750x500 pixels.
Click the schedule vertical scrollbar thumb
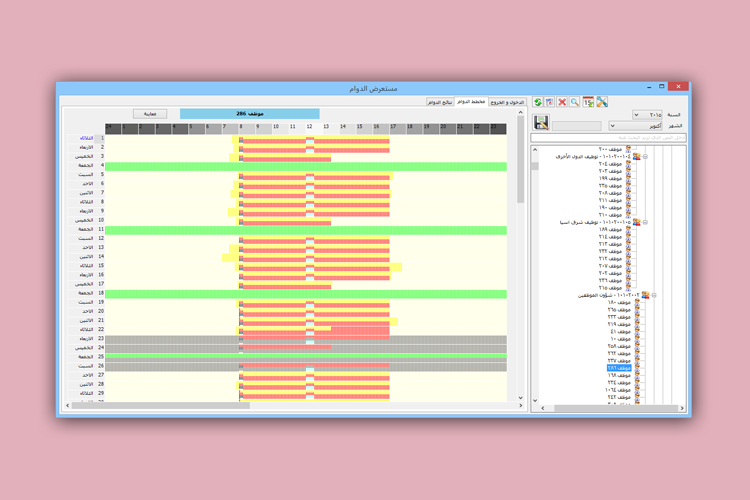(520, 160)
